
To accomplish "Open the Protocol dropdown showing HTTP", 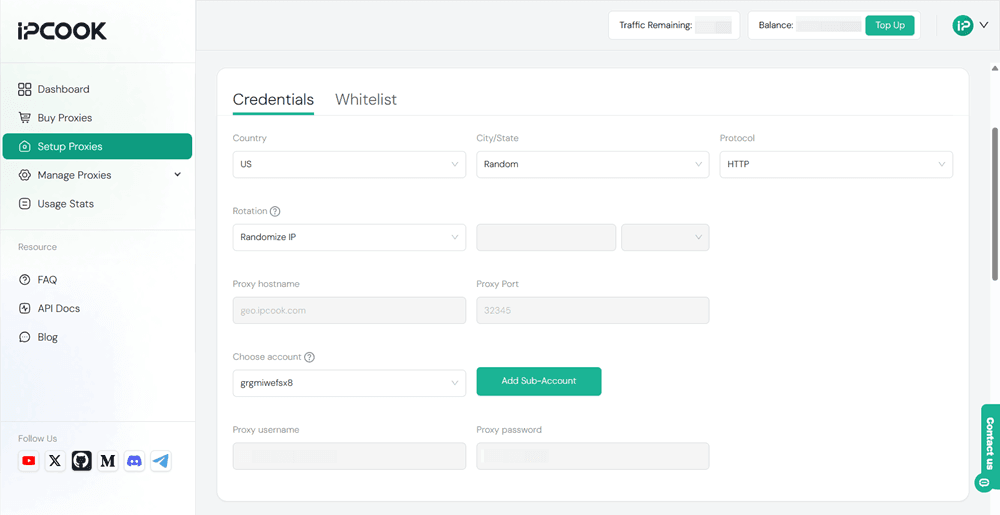I will [x=835, y=164].
